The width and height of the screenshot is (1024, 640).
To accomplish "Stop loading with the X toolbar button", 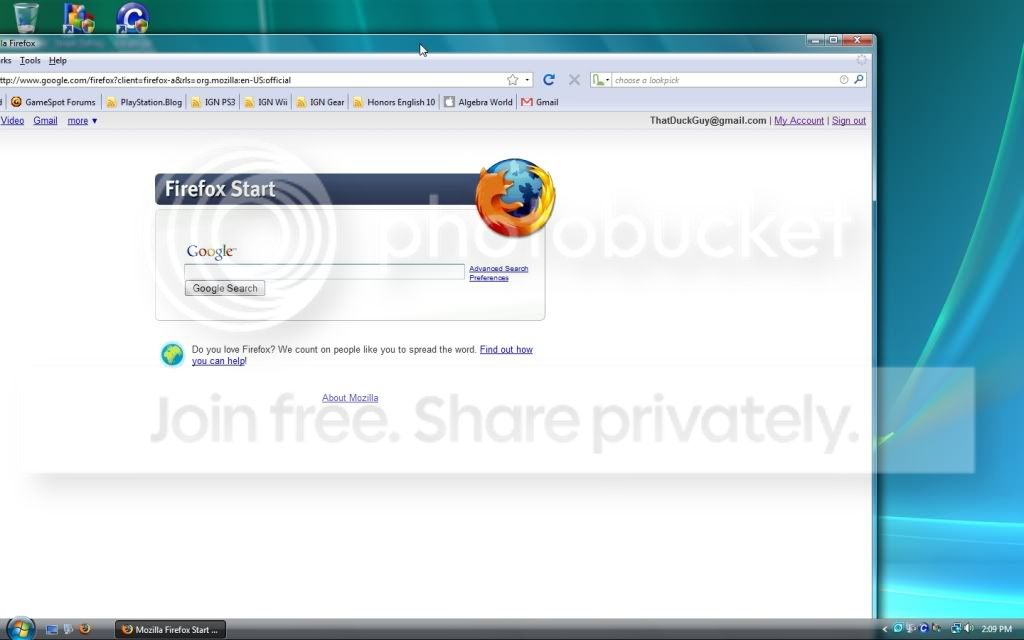I will pos(574,80).
